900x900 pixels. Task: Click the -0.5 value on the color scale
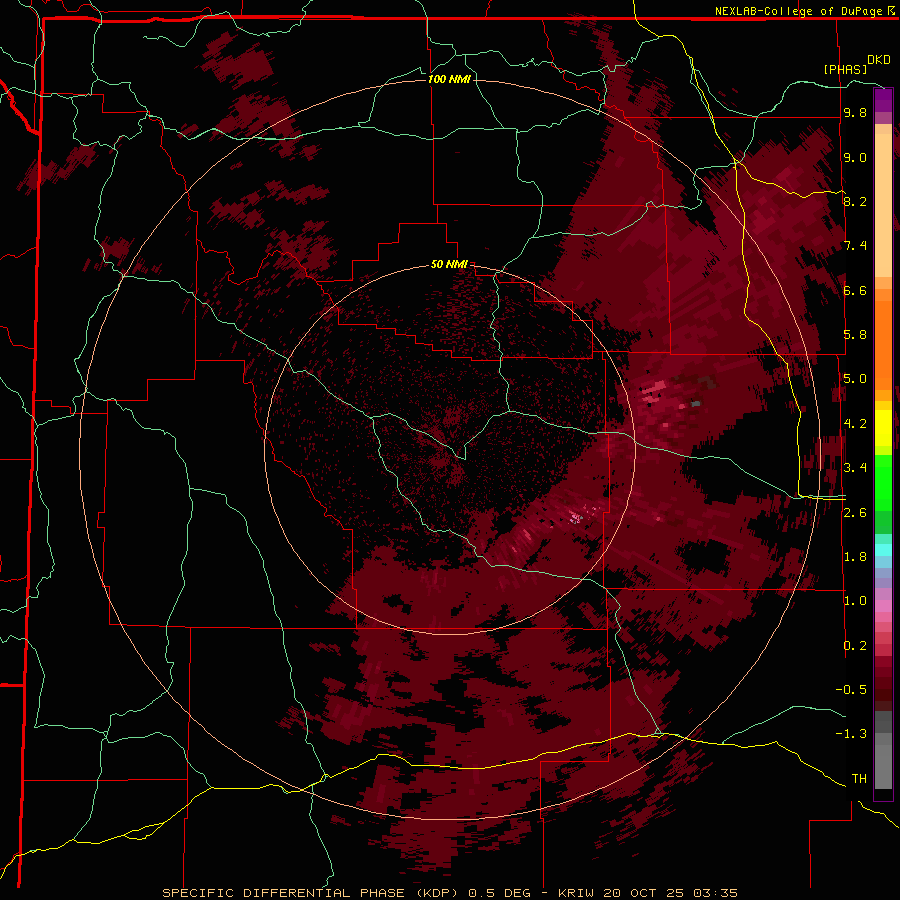(x=851, y=690)
